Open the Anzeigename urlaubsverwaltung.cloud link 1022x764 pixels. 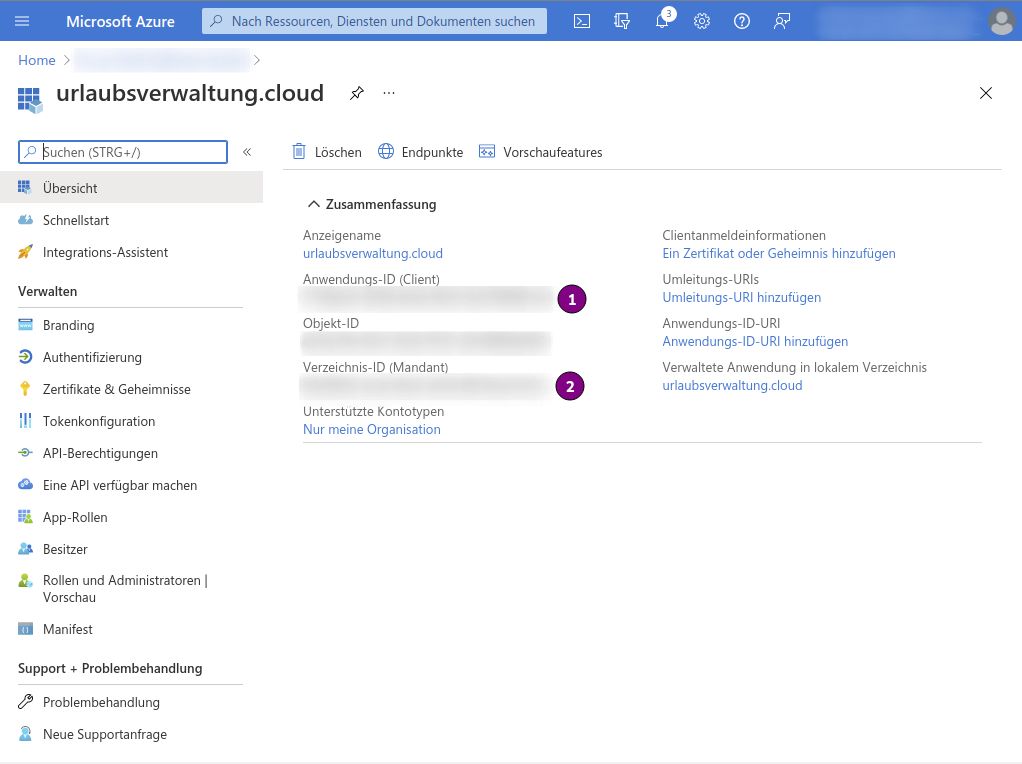coord(373,253)
